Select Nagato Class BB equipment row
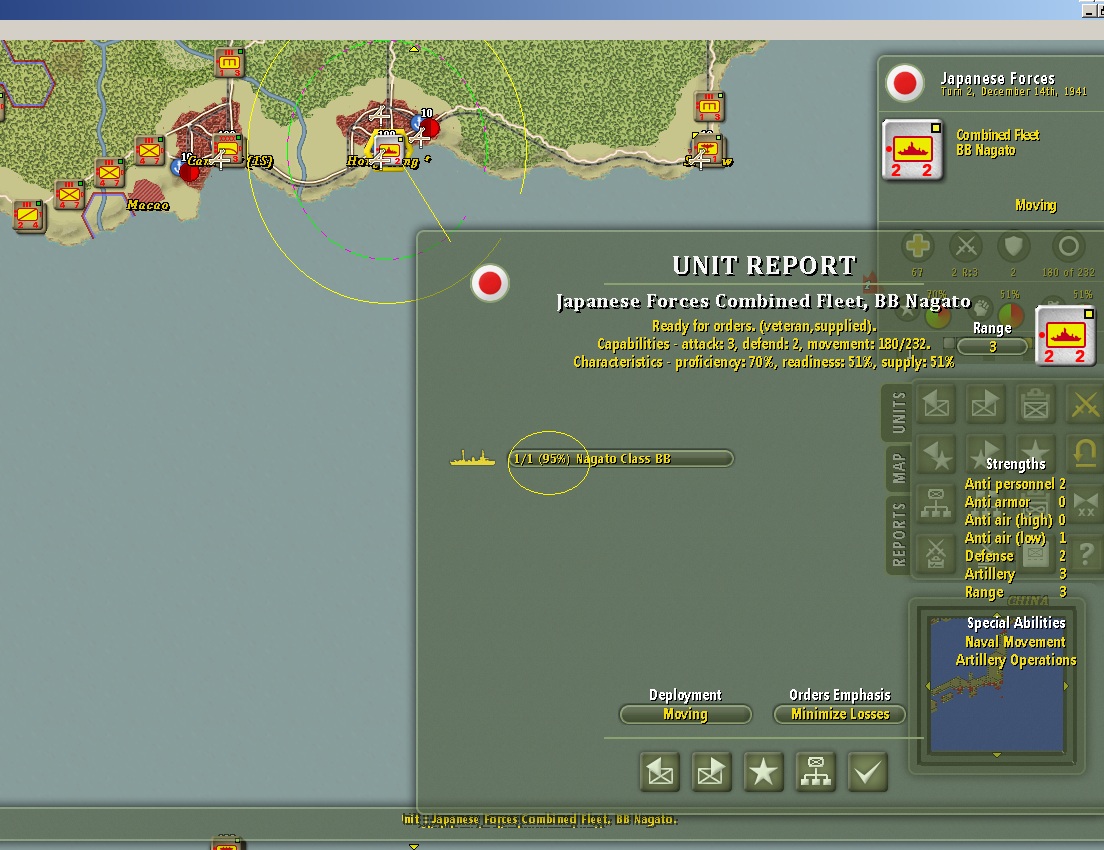 pos(621,459)
